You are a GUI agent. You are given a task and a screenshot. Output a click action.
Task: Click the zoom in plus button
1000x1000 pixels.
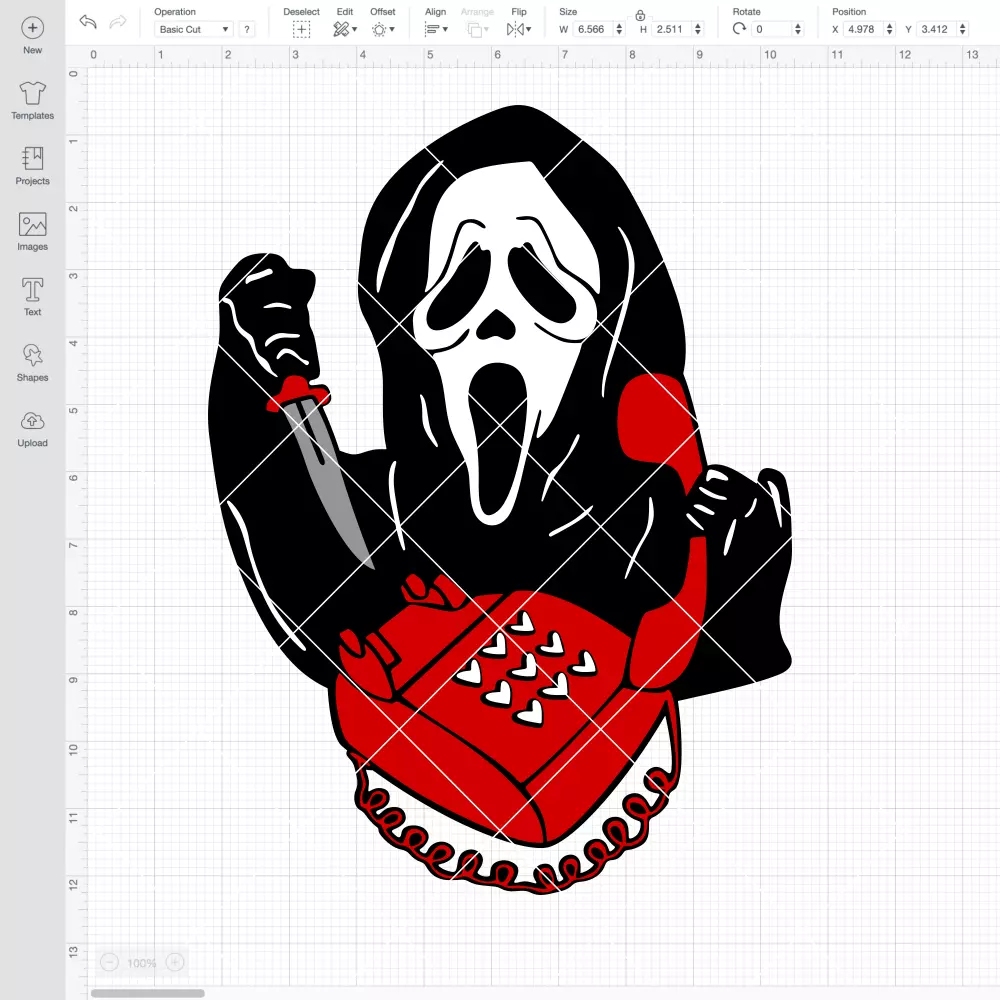point(175,962)
